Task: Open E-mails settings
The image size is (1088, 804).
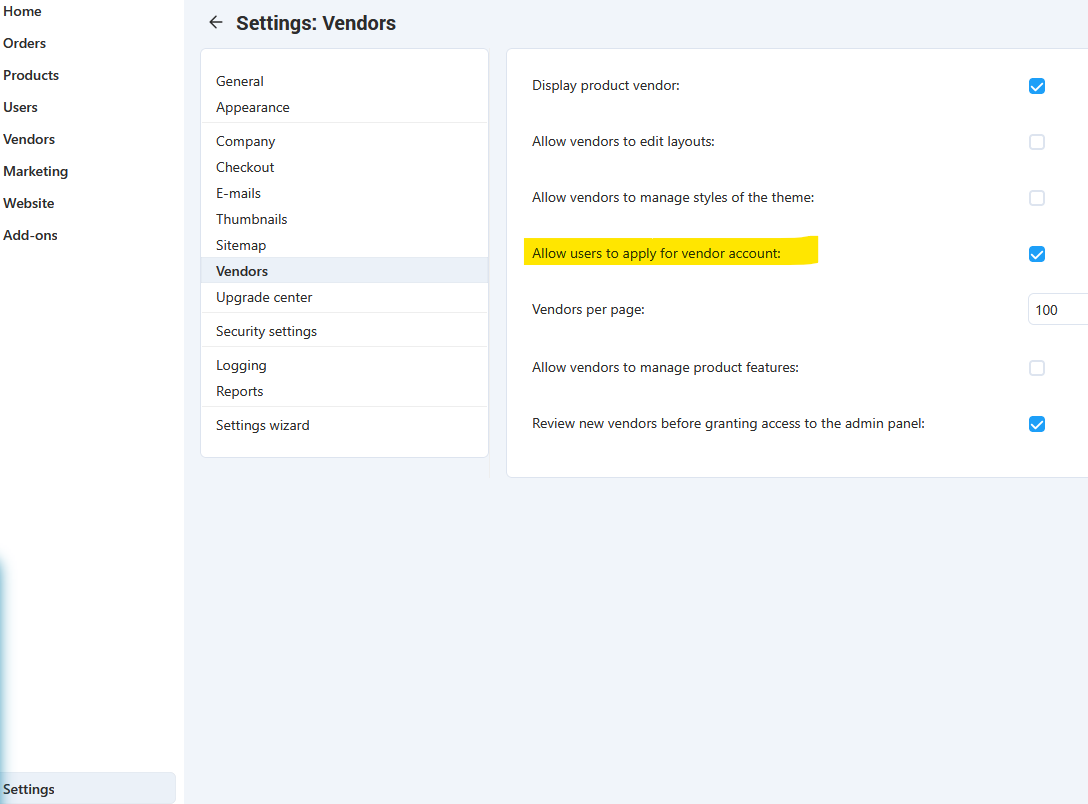Action: coord(239,193)
